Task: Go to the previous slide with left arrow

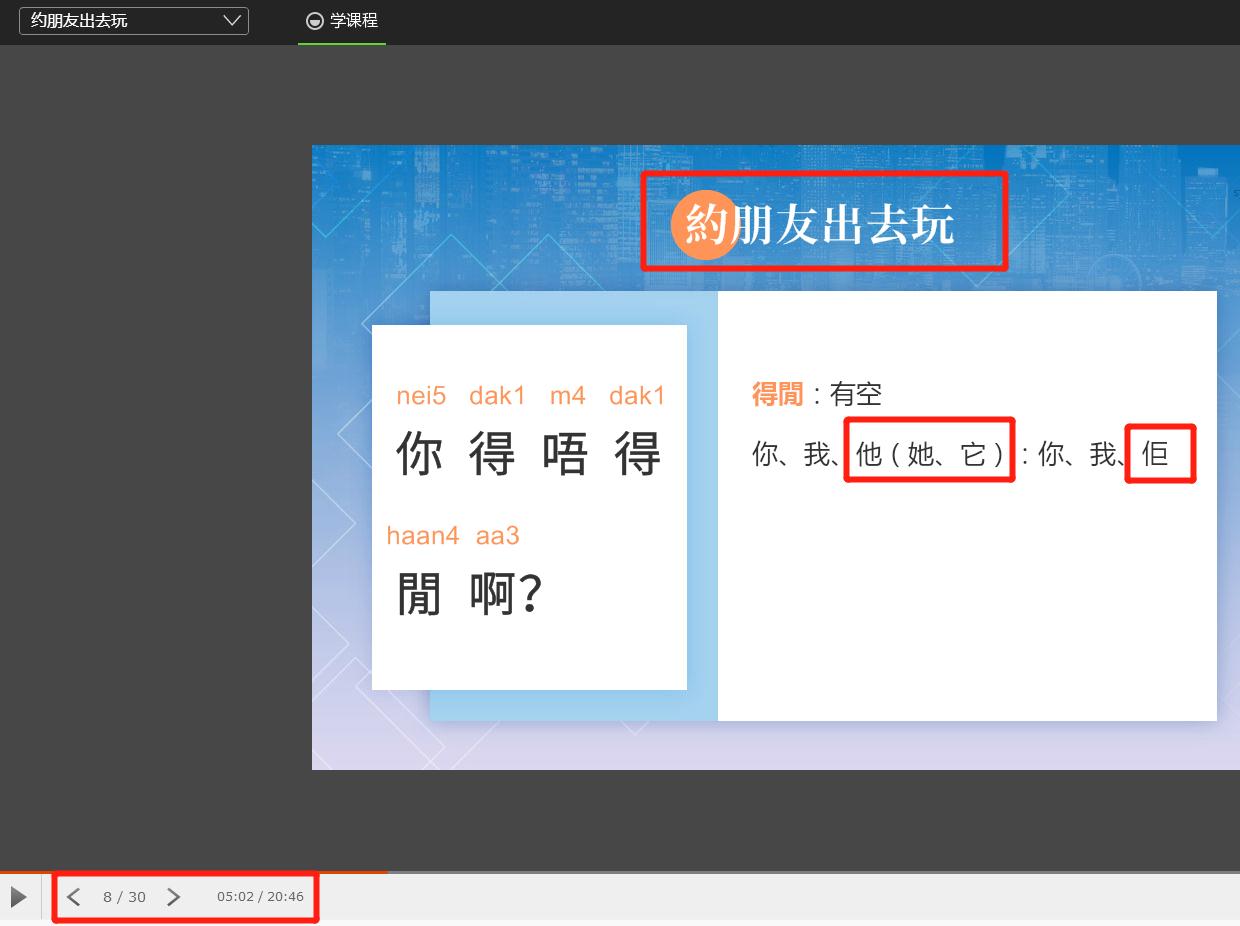Action: [x=74, y=897]
